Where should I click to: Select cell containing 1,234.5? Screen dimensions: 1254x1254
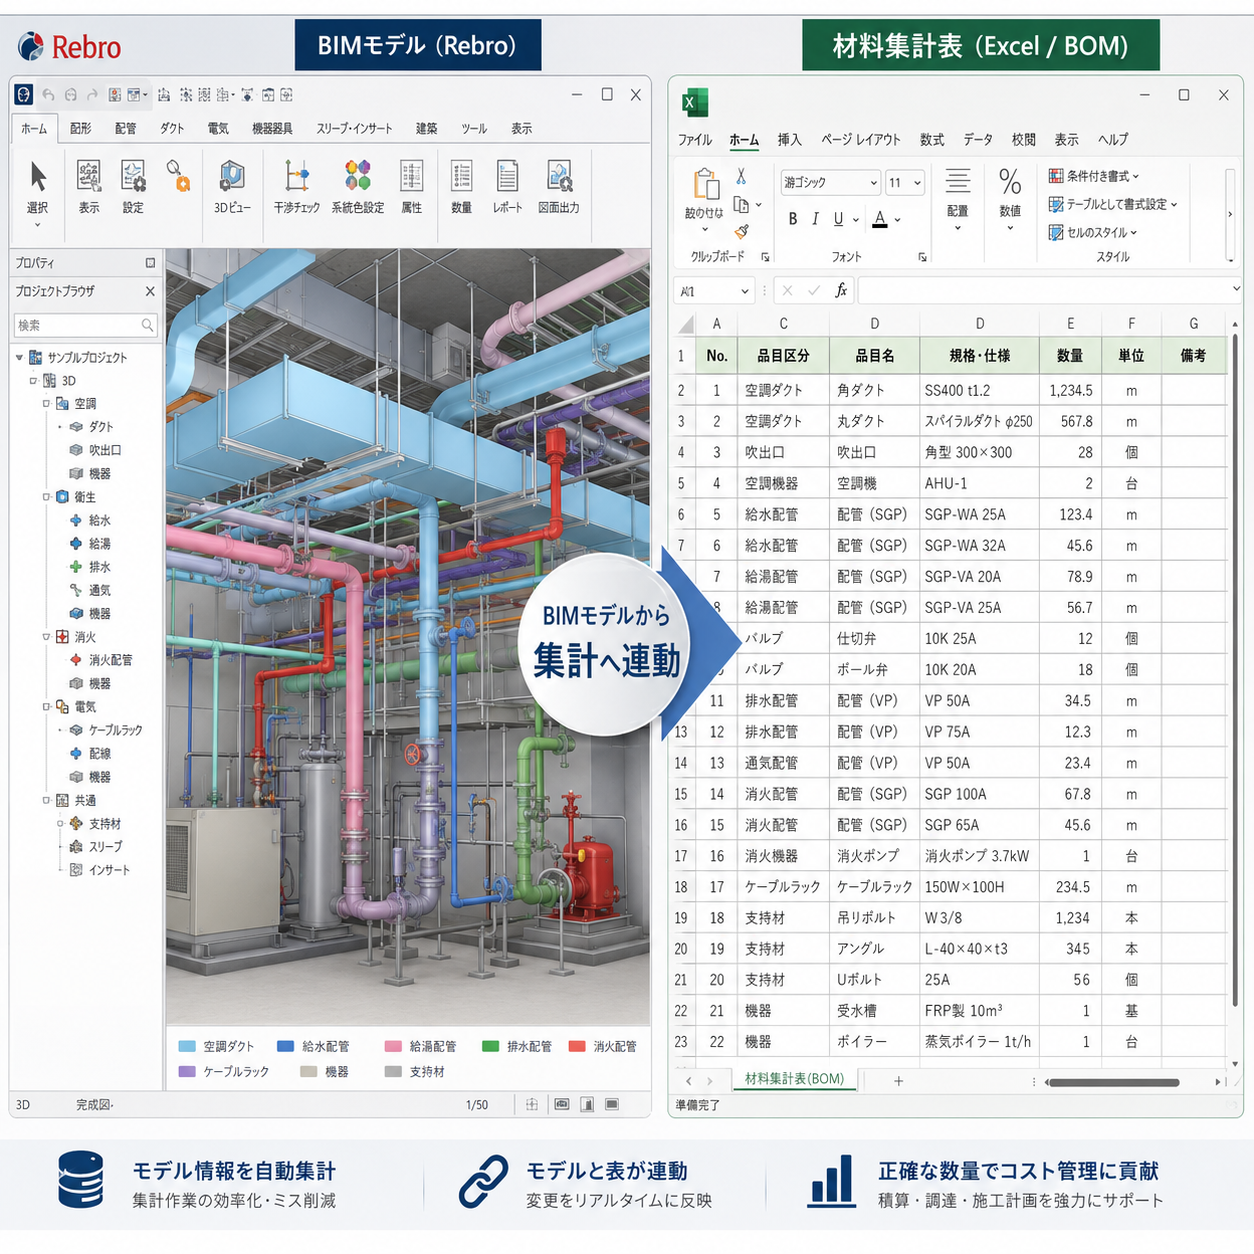(1070, 390)
